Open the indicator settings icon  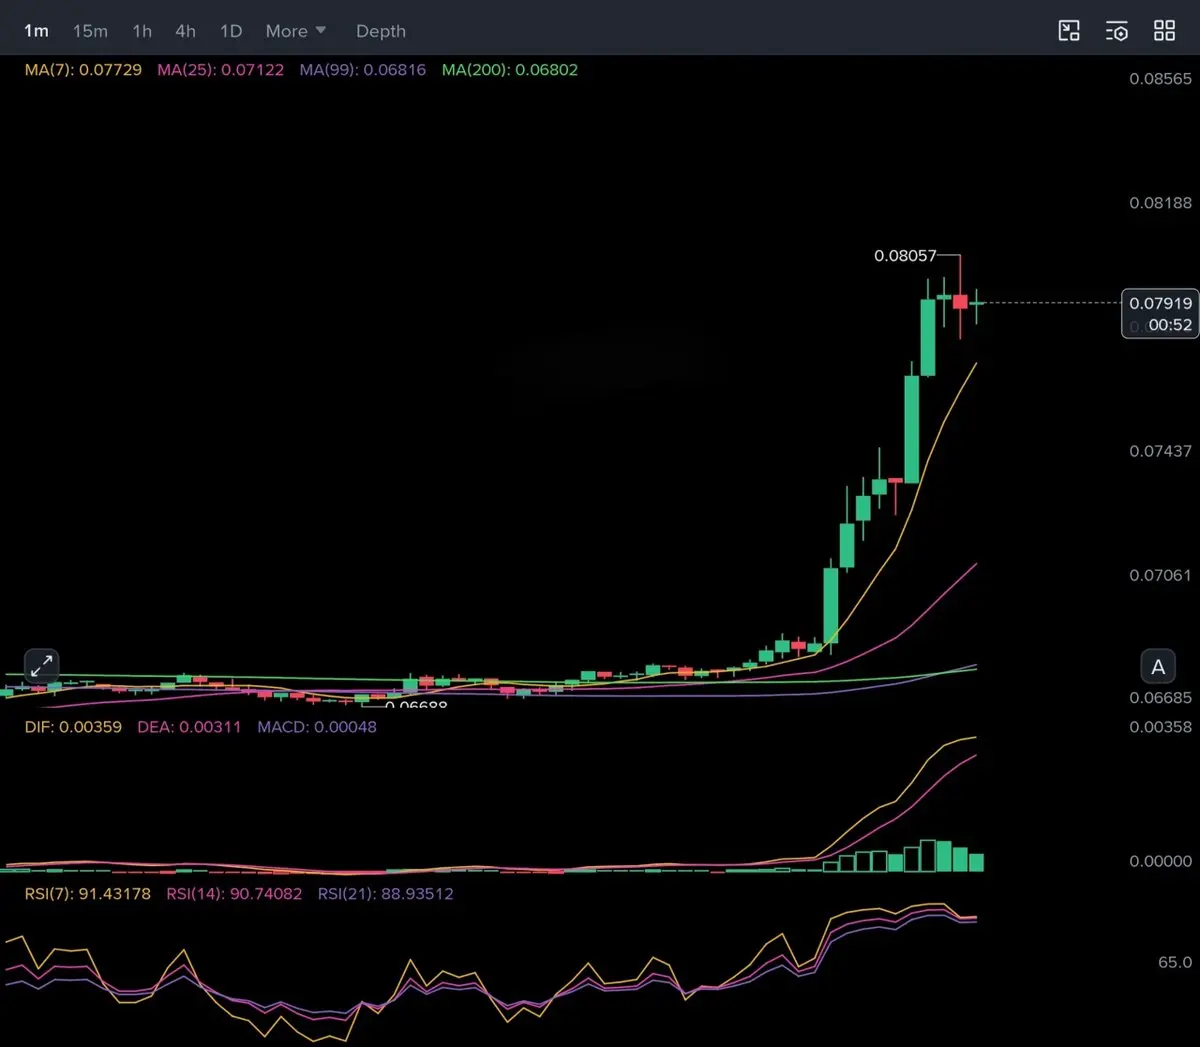1117,31
